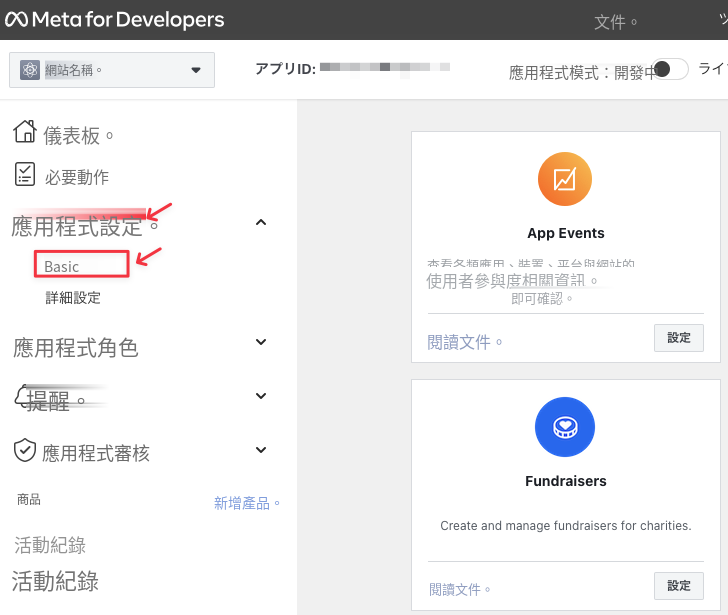The width and height of the screenshot is (728, 615).
Task: Open 閱讀文件 link in App Events card
Action: point(464,342)
